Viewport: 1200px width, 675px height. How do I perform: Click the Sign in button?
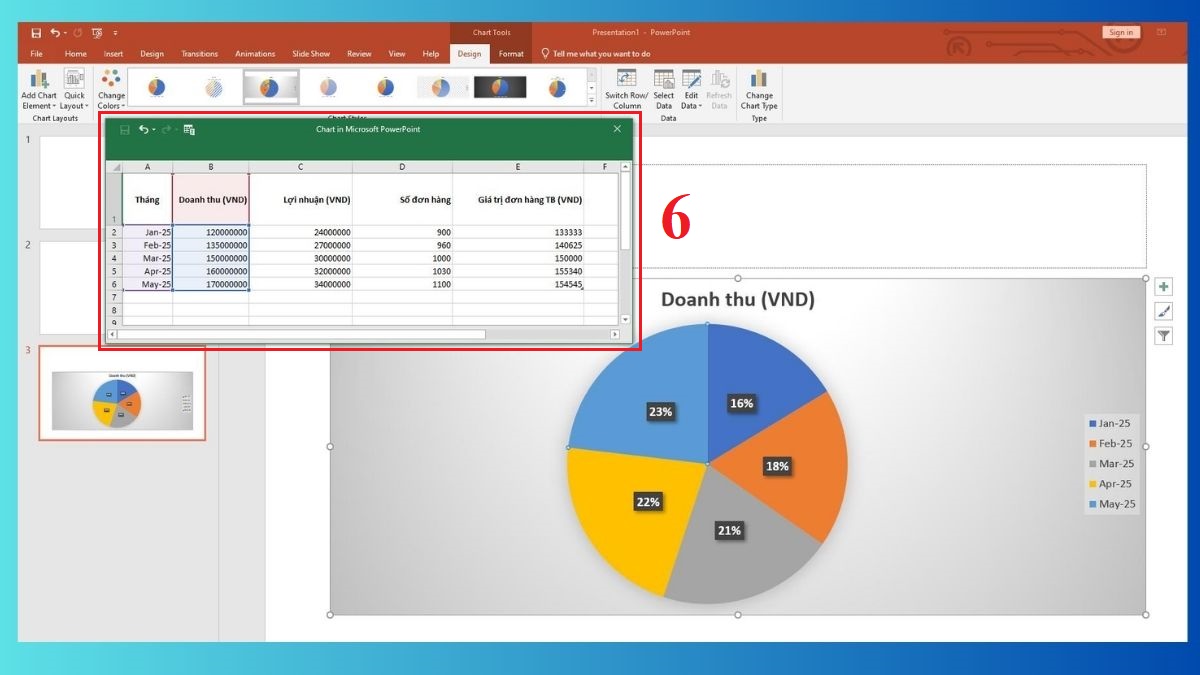[1120, 31]
